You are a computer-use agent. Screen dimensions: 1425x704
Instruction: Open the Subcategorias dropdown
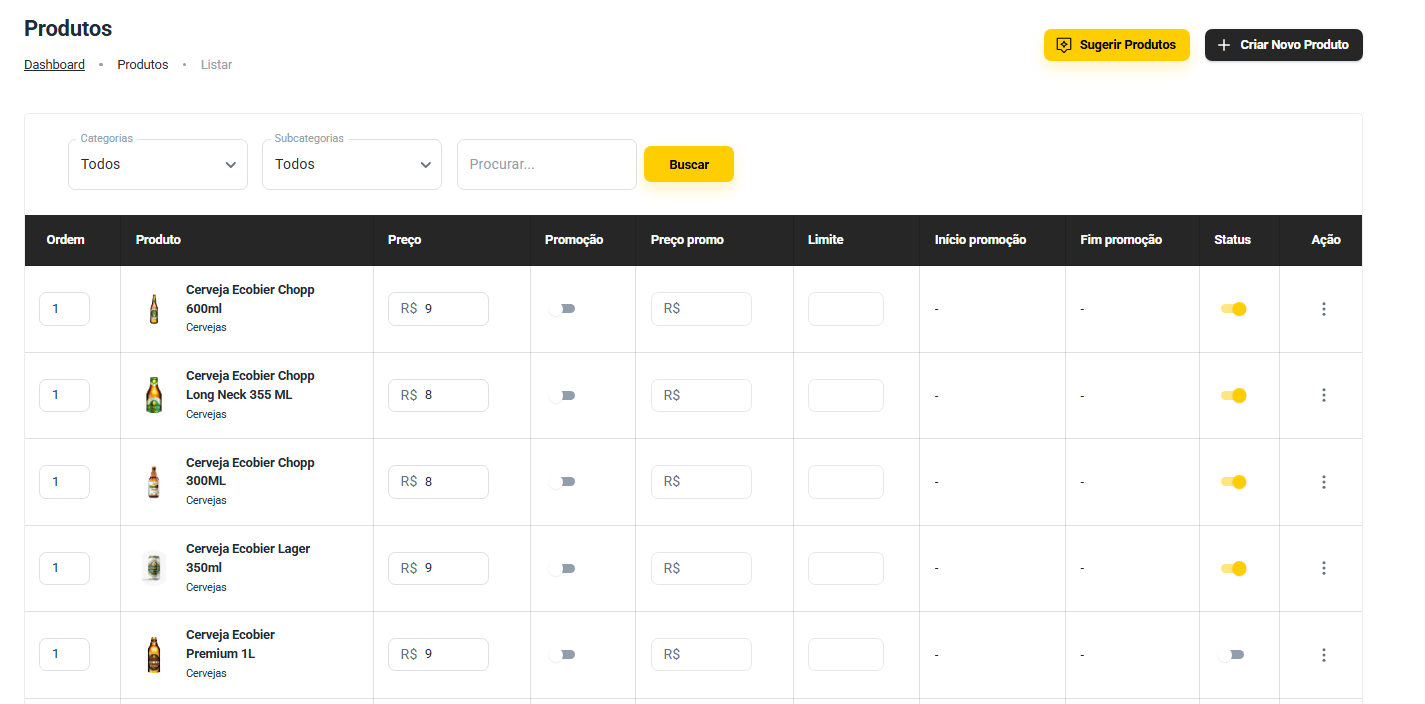point(352,164)
